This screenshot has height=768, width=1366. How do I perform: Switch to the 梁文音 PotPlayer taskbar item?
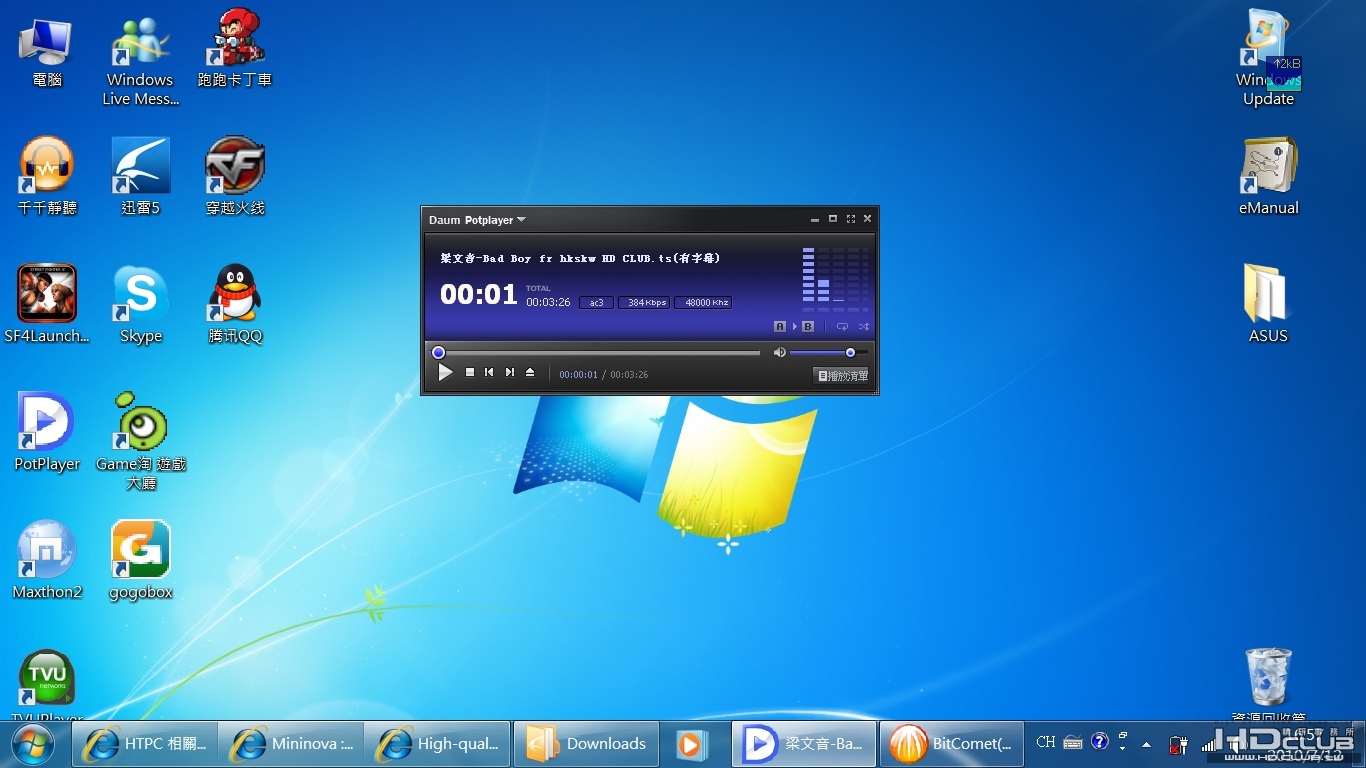coord(804,744)
